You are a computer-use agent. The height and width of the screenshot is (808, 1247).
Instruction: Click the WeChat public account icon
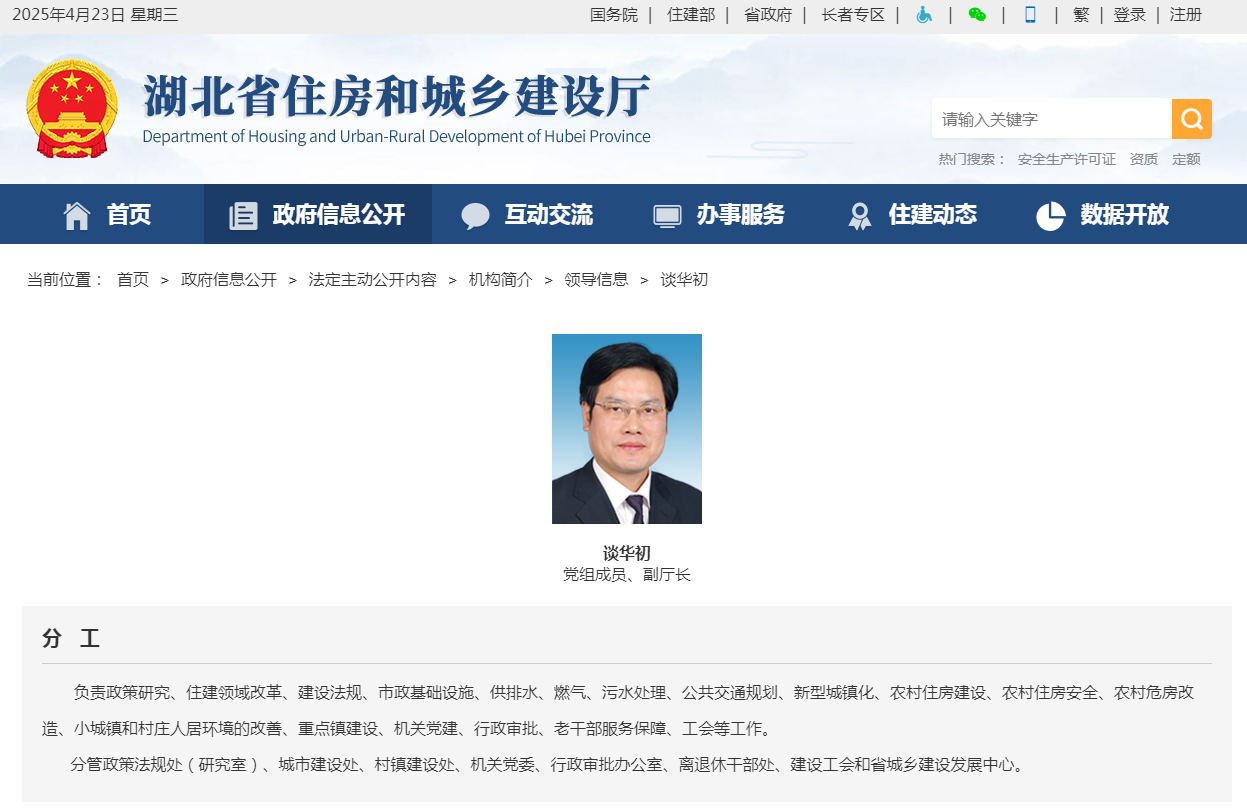[978, 14]
